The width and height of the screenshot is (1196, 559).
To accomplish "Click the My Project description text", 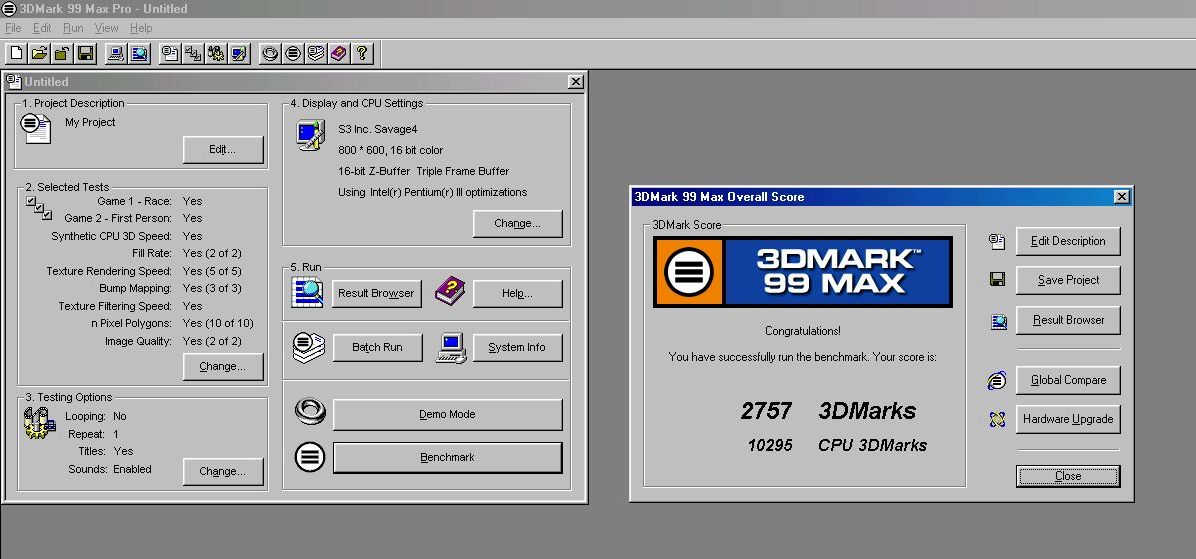I will (90, 122).
